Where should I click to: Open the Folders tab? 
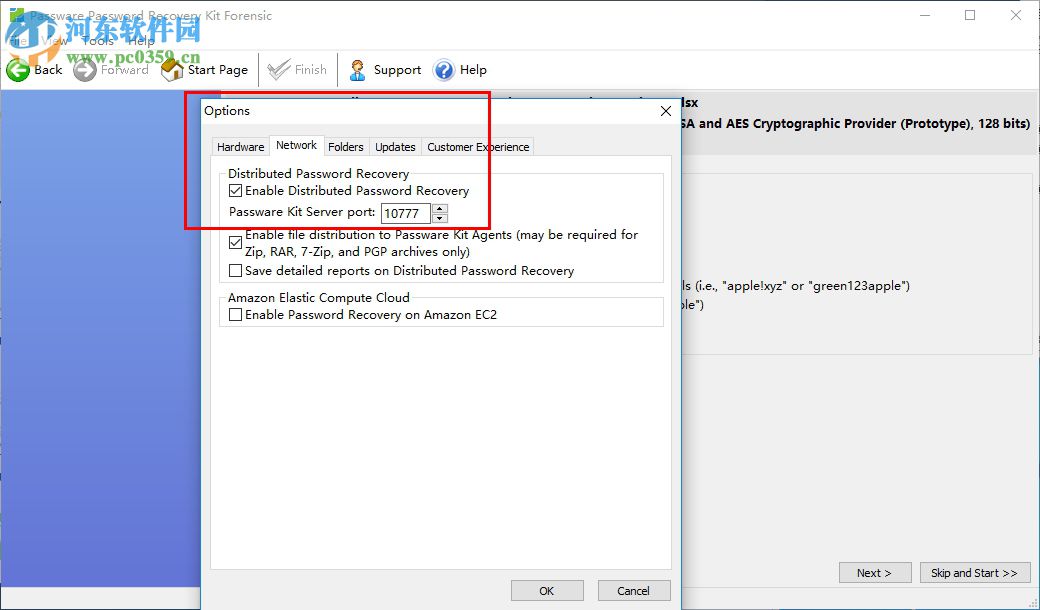tap(346, 147)
